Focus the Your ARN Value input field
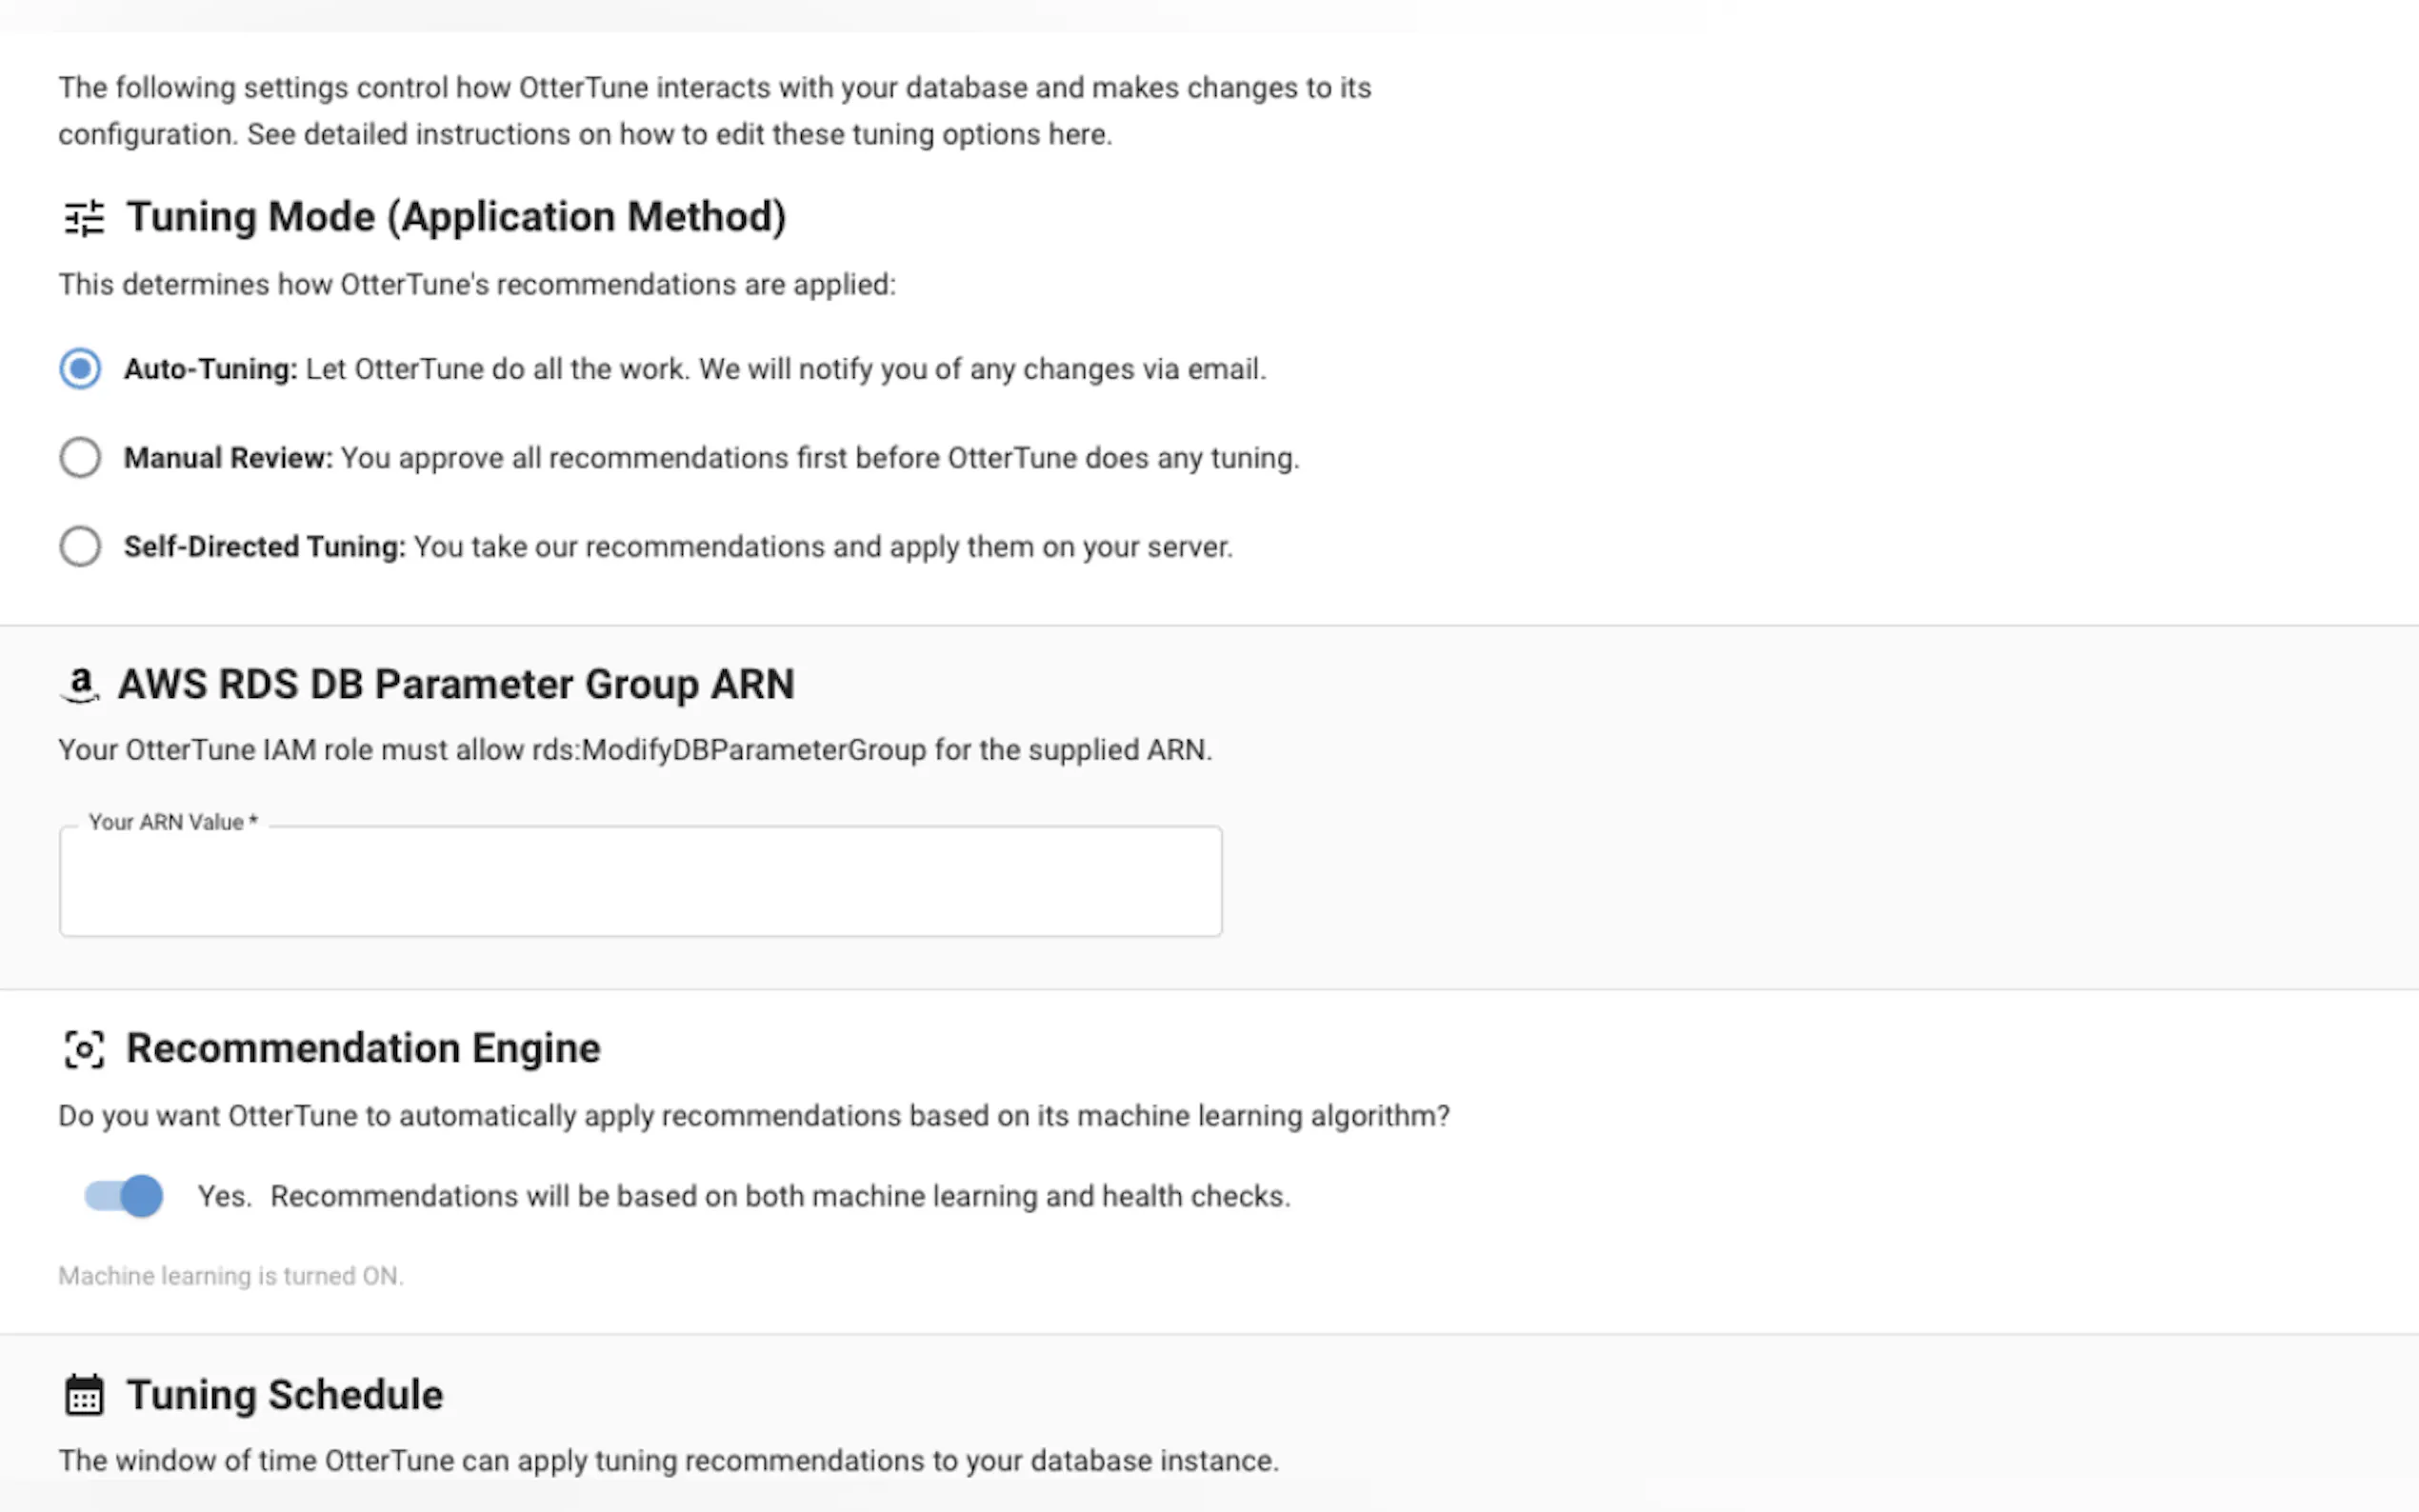Screen dimensions: 2419x1512 (640, 882)
